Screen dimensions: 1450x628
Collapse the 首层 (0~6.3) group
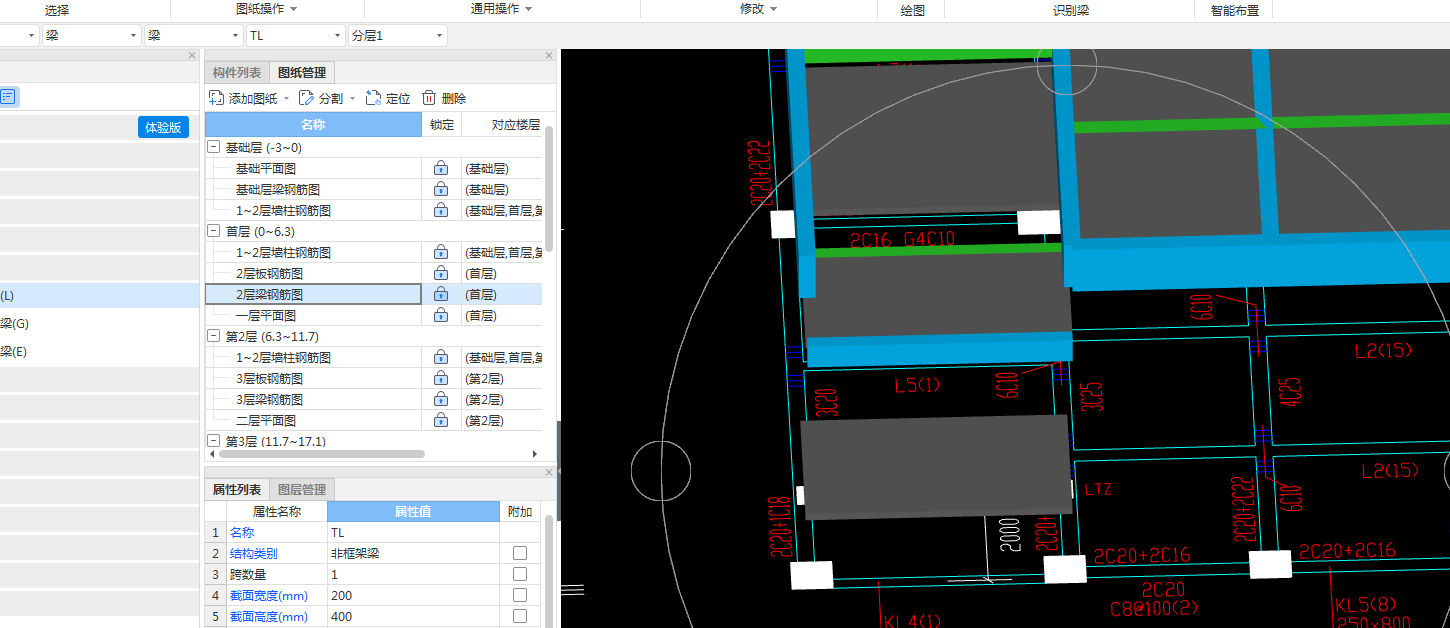click(x=213, y=231)
